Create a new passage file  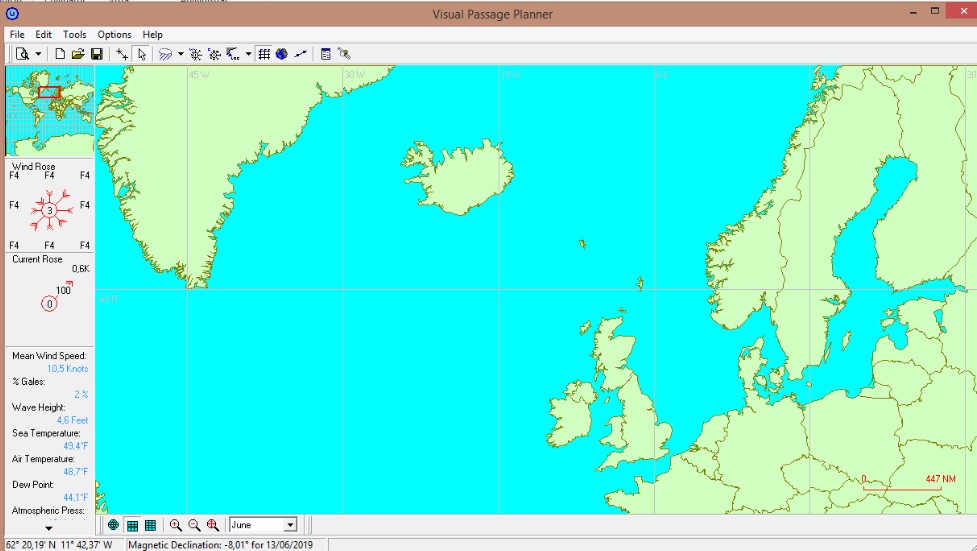point(60,54)
